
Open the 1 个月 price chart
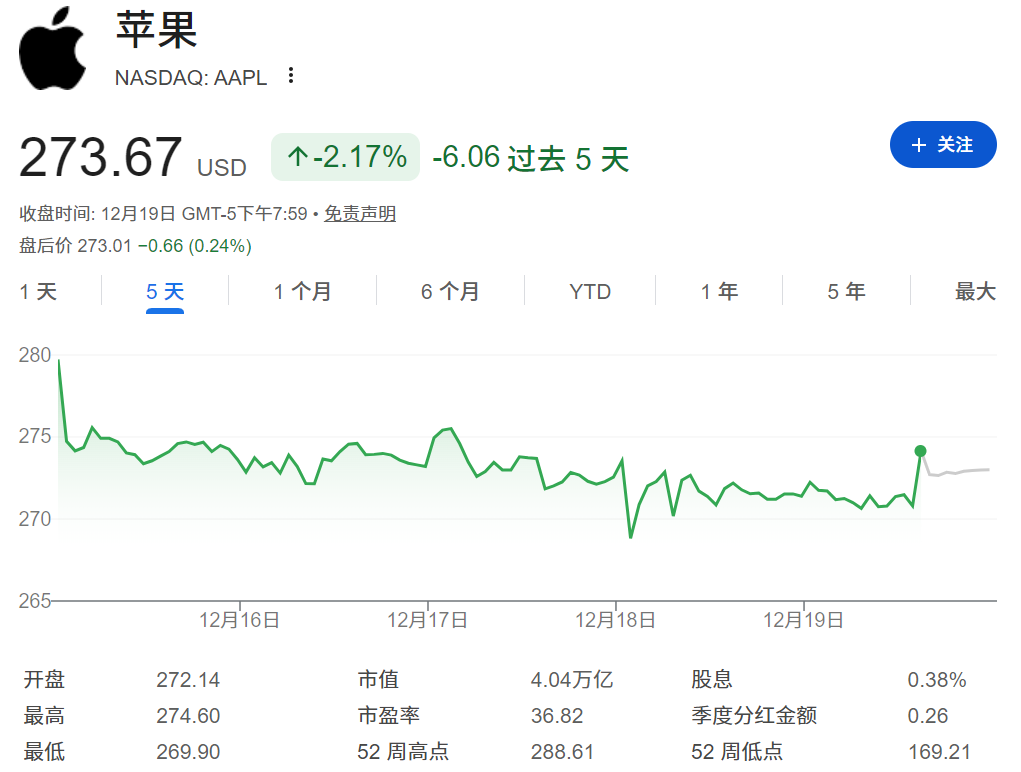(x=302, y=291)
